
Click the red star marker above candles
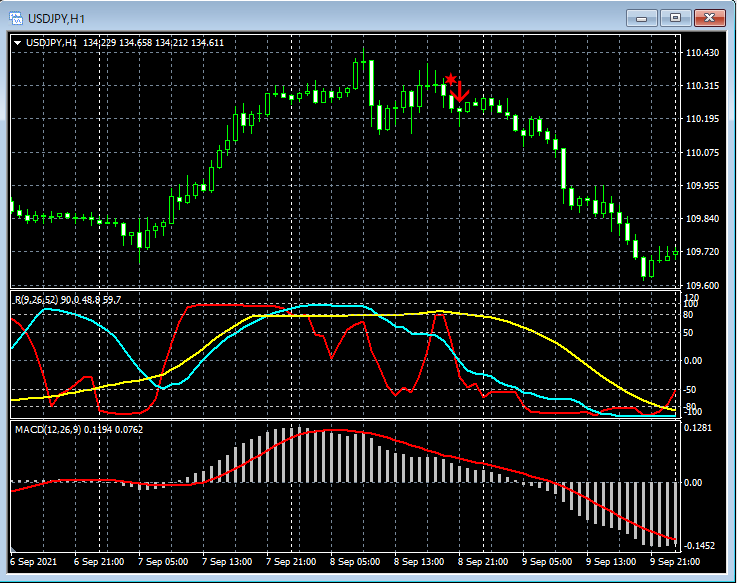[x=451, y=79]
